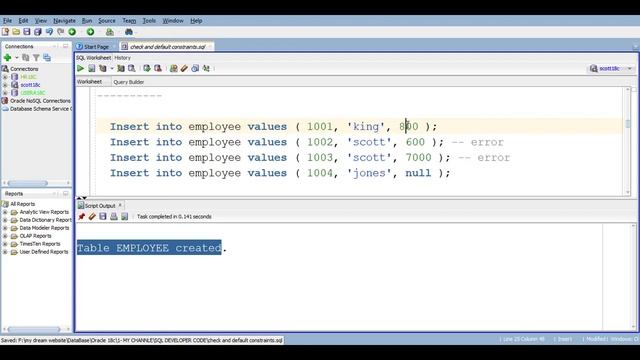This screenshot has height=360, width=640.
Task: Click the Schema Browser icon in Connections panel
Action: coord(47,58)
